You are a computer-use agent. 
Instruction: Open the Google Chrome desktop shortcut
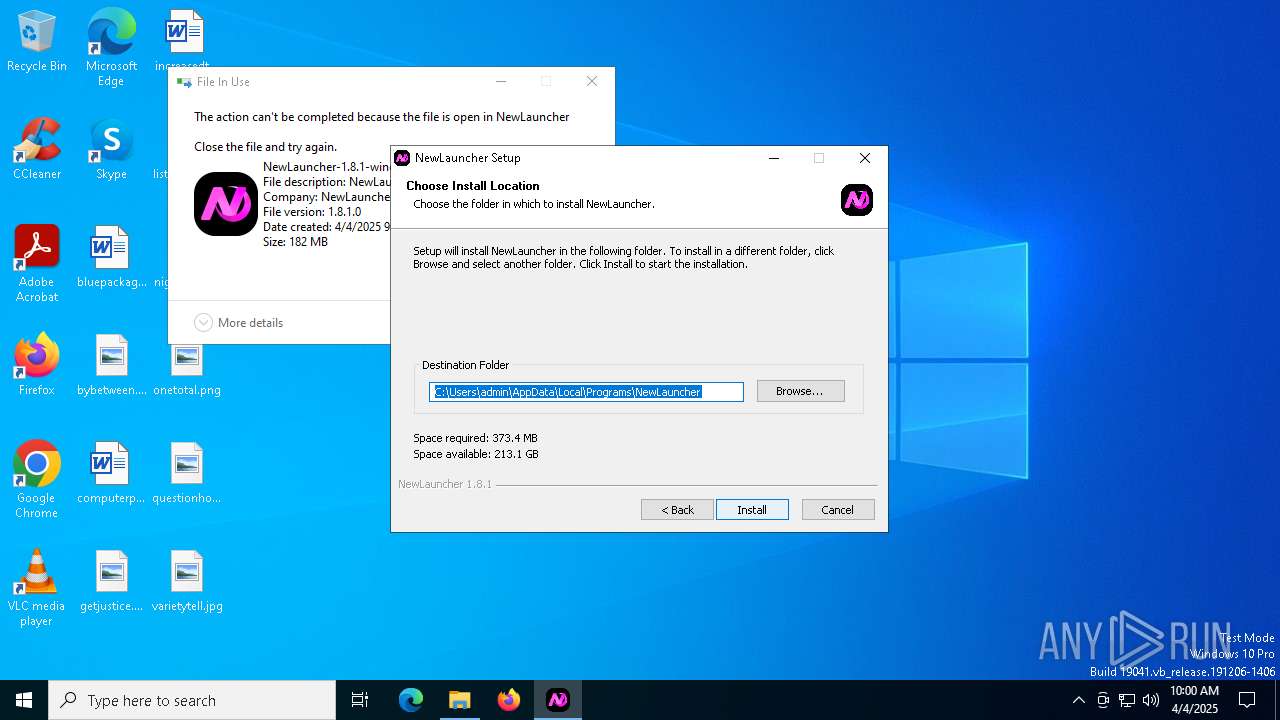click(x=37, y=480)
